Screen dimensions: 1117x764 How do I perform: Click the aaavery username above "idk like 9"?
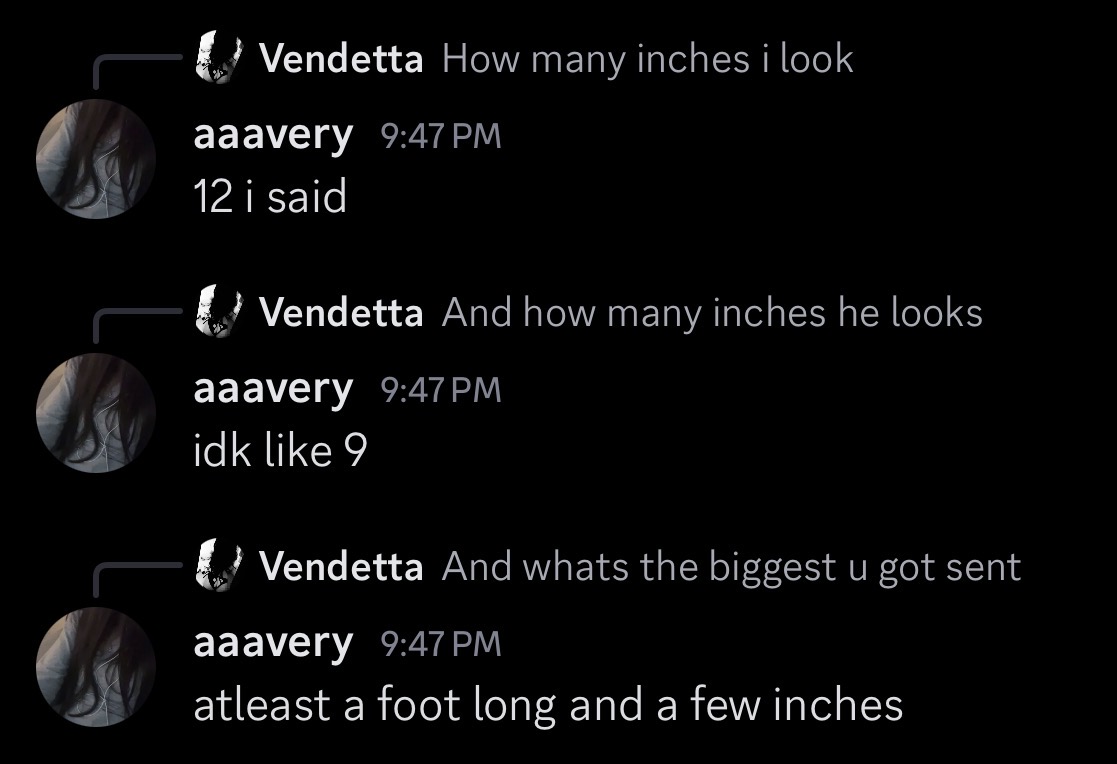pyautogui.click(x=273, y=389)
